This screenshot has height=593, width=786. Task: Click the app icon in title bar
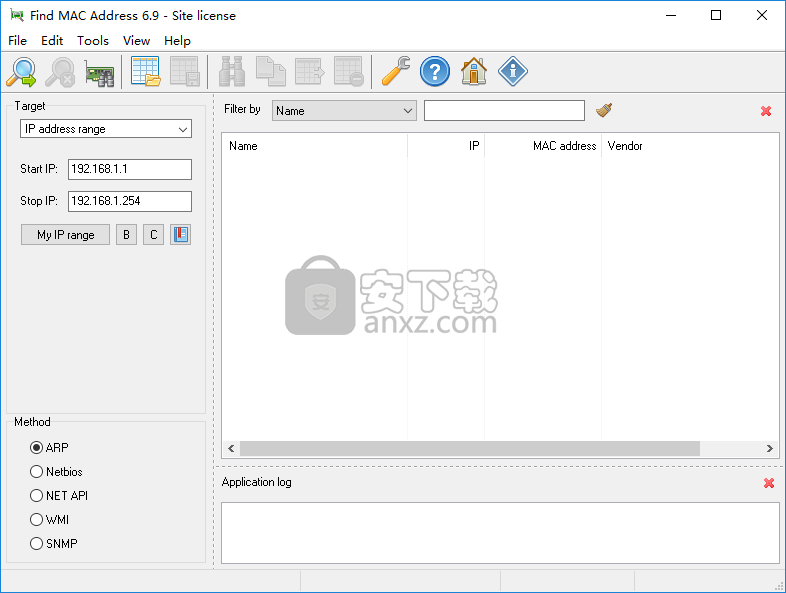(x=17, y=16)
